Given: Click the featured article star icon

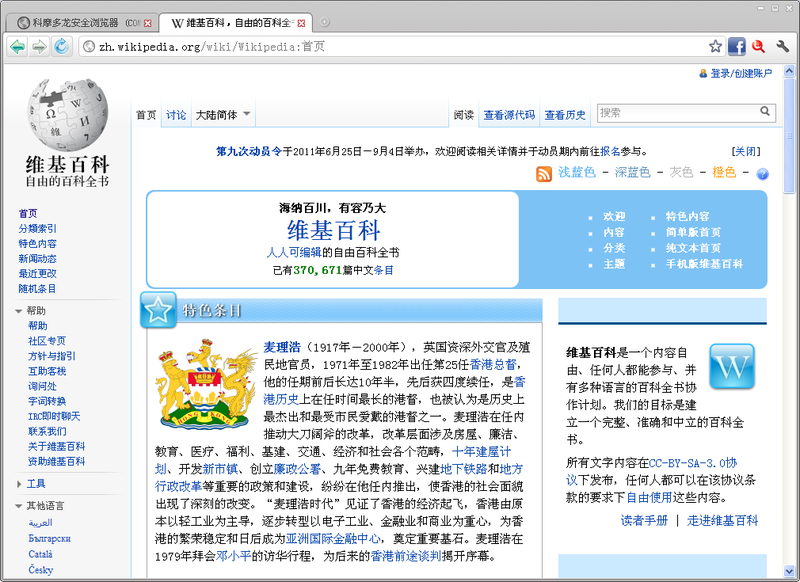Looking at the screenshot, I should (158, 310).
